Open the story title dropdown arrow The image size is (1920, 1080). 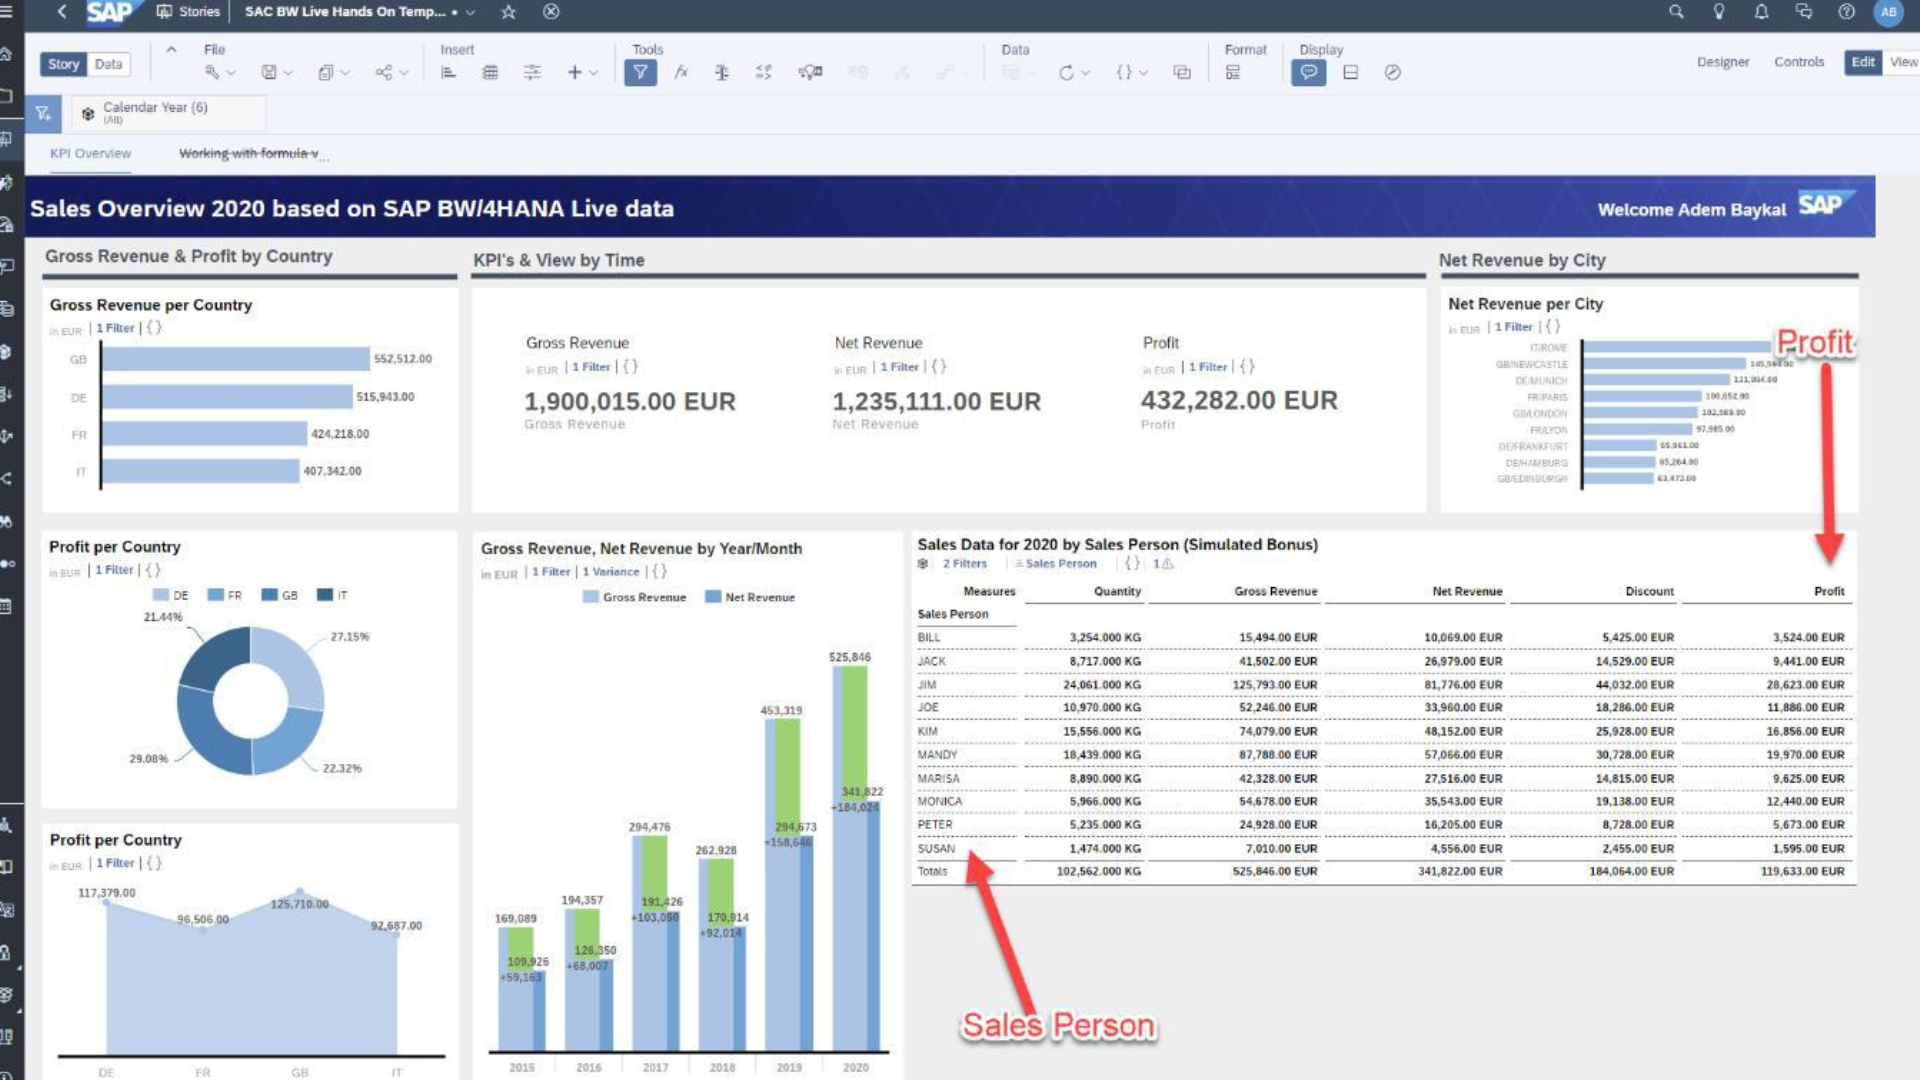pyautogui.click(x=471, y=12)
